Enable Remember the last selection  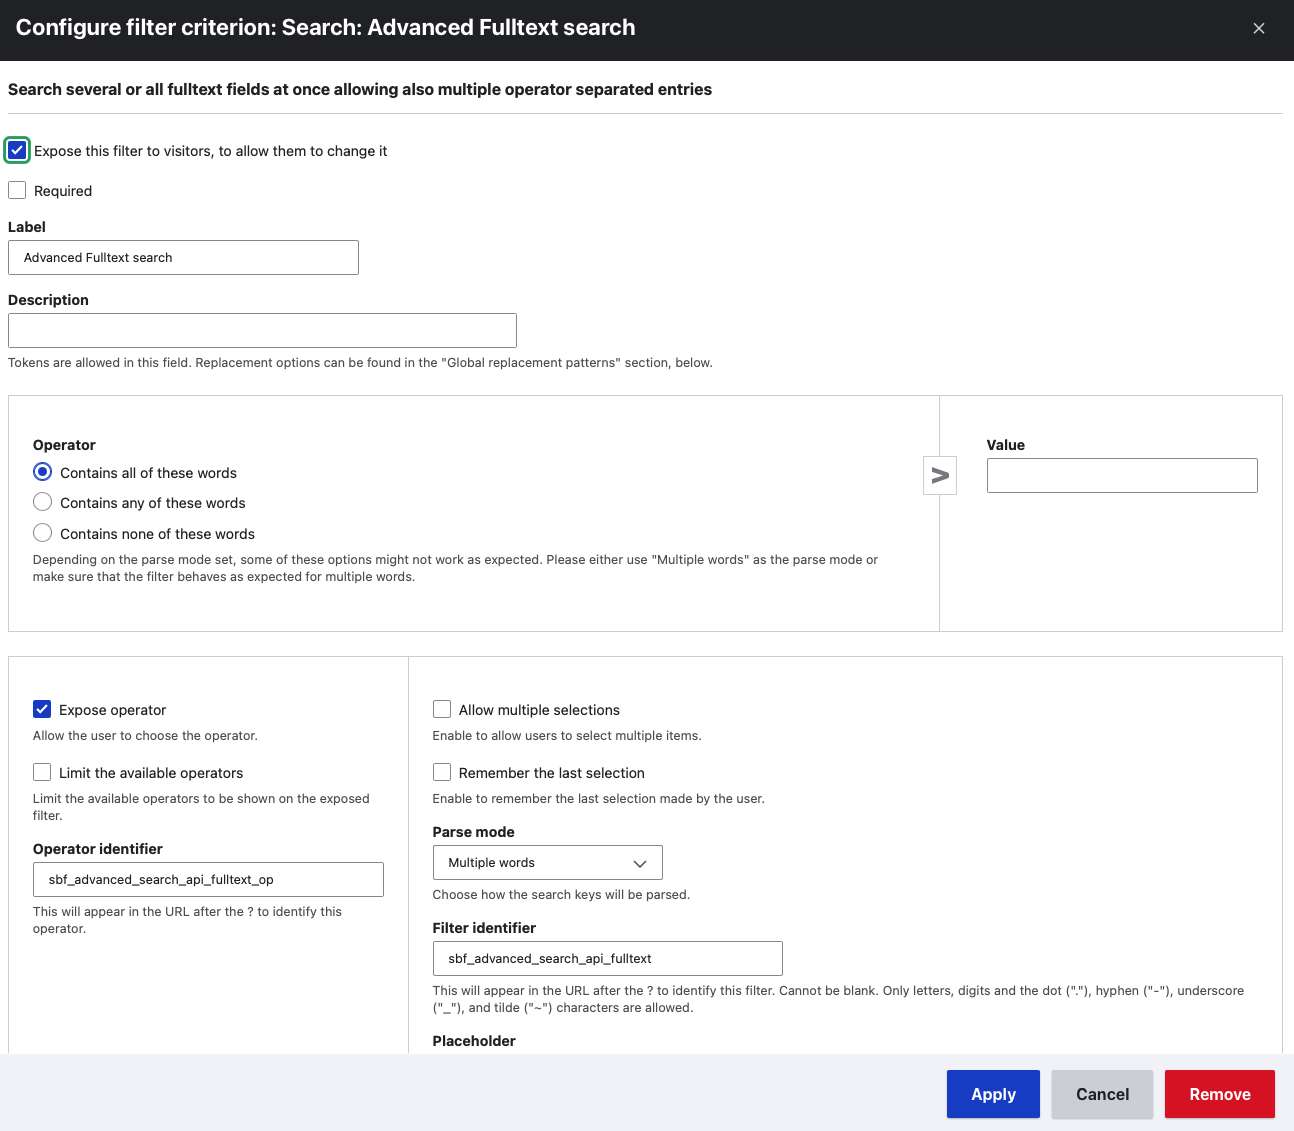click(442, 772)
